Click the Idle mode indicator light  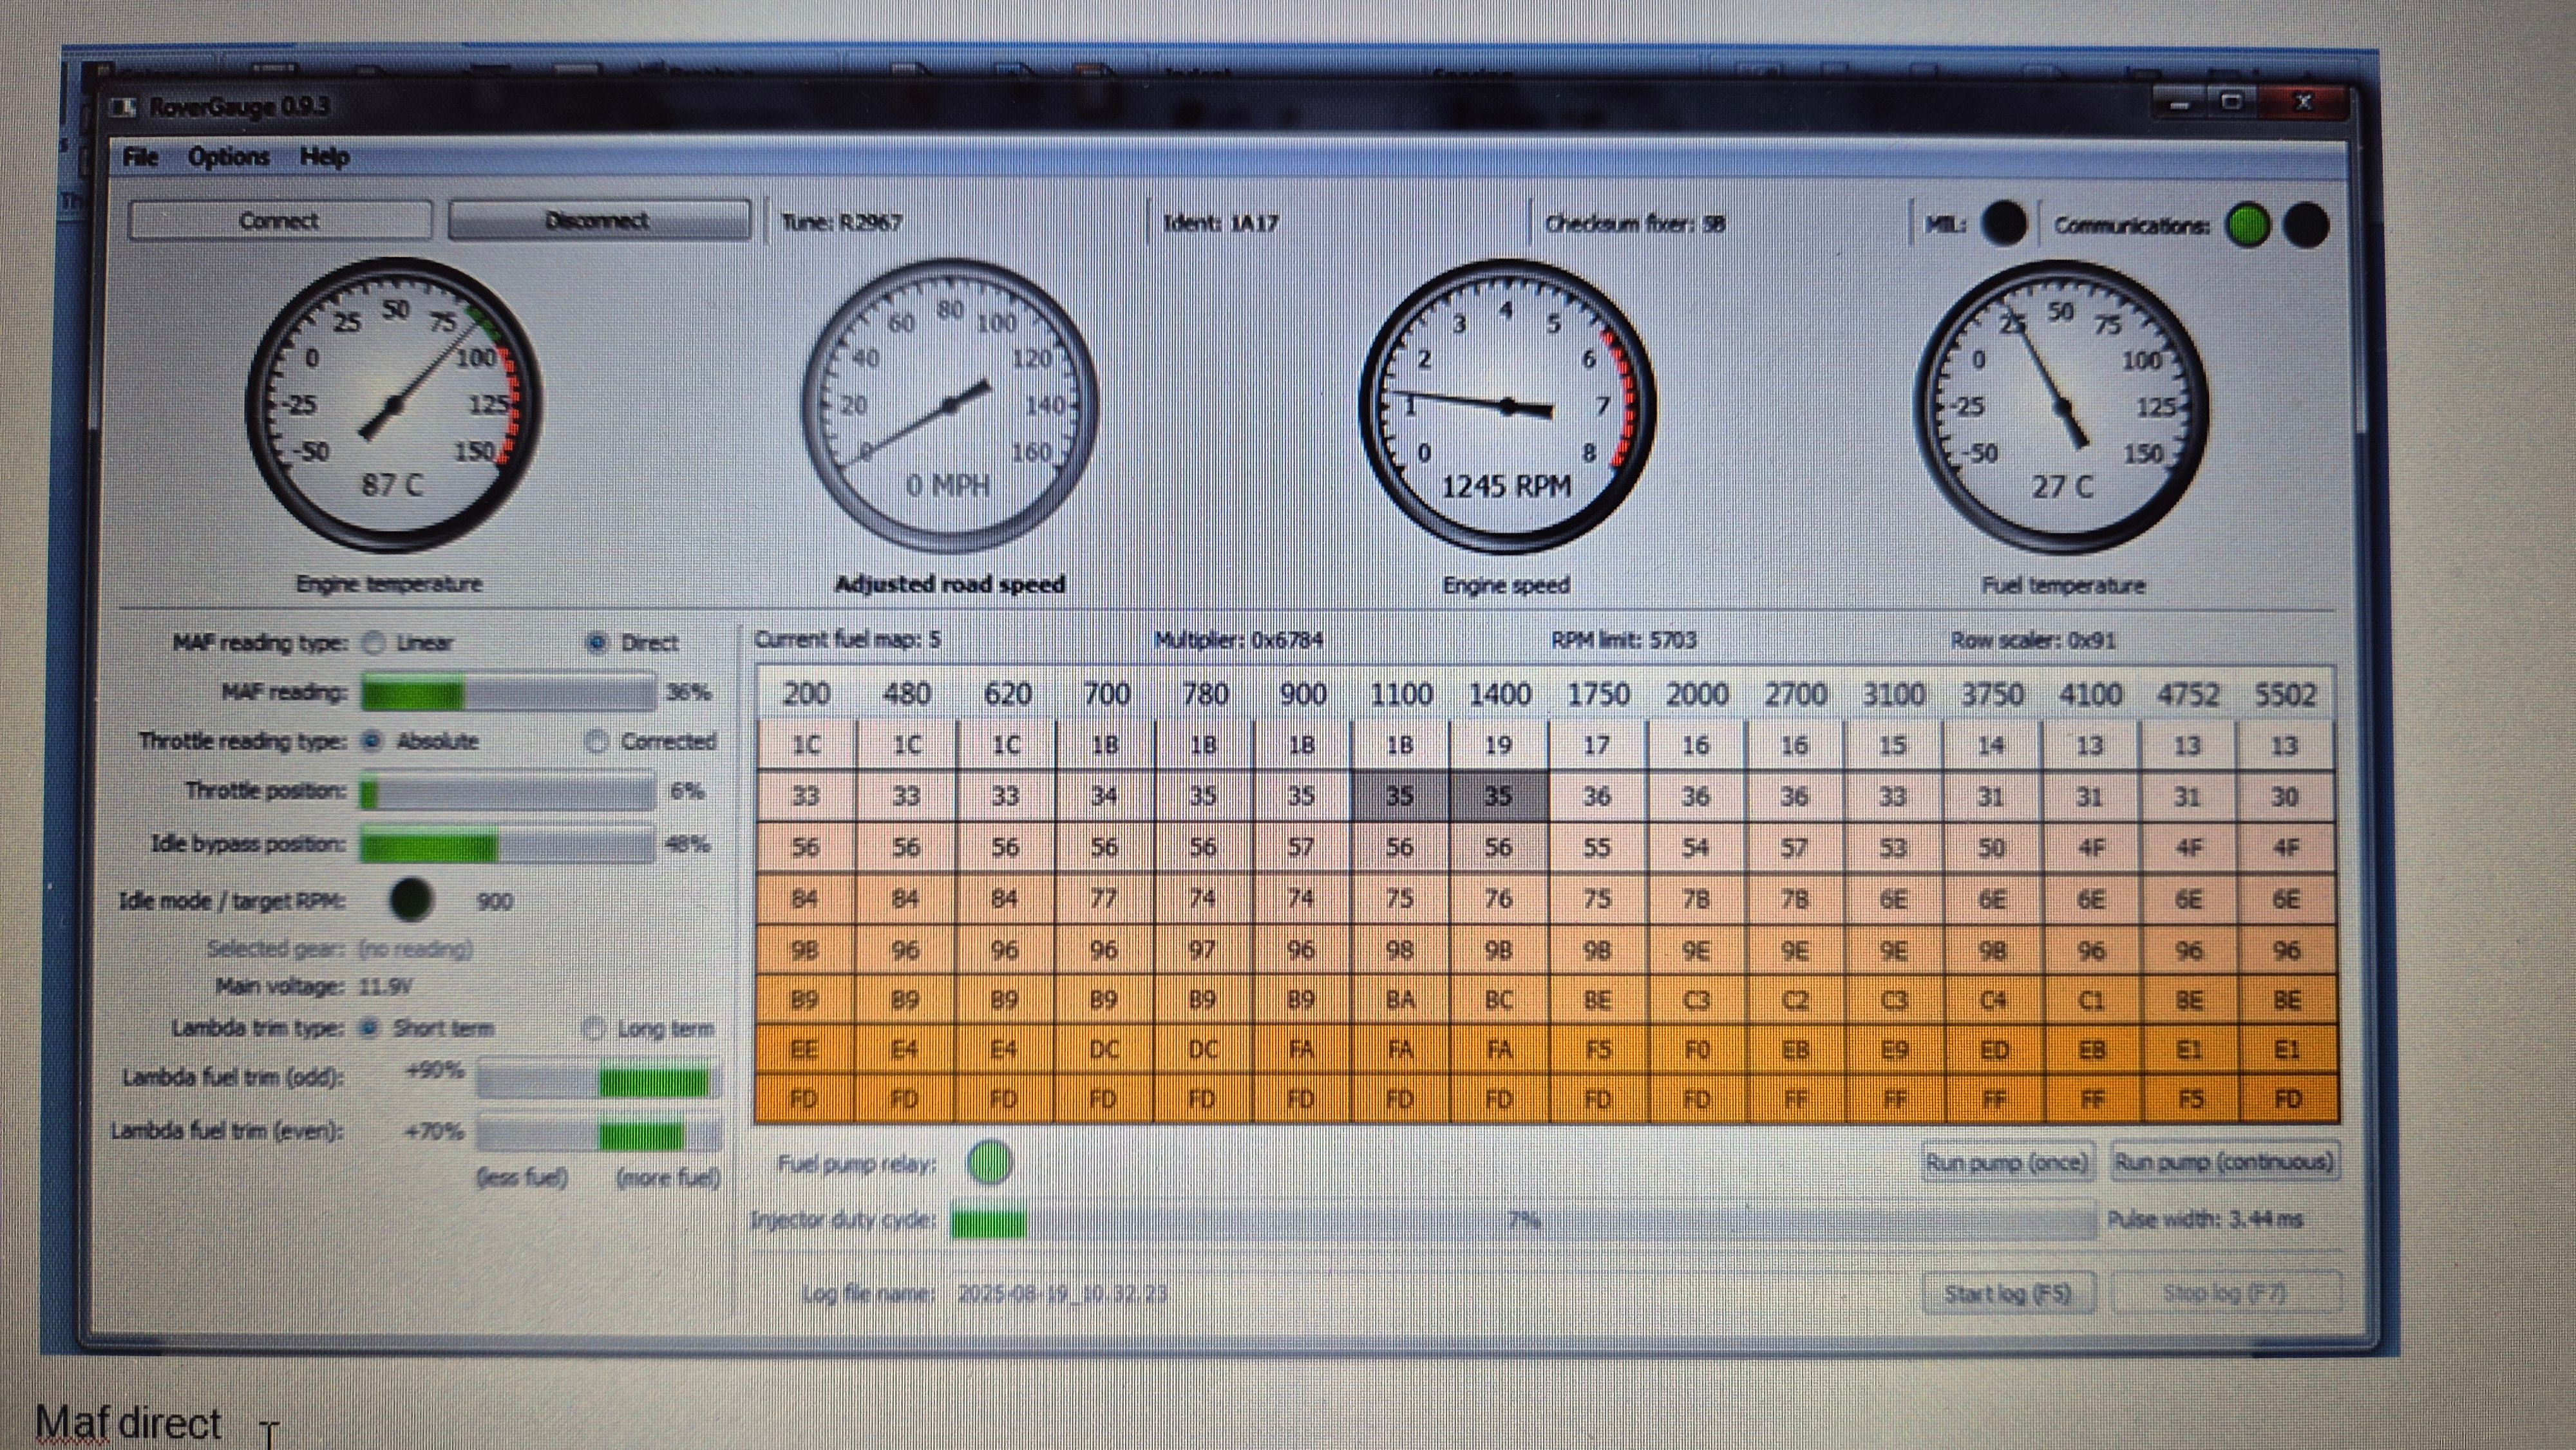tap(411, 899)
